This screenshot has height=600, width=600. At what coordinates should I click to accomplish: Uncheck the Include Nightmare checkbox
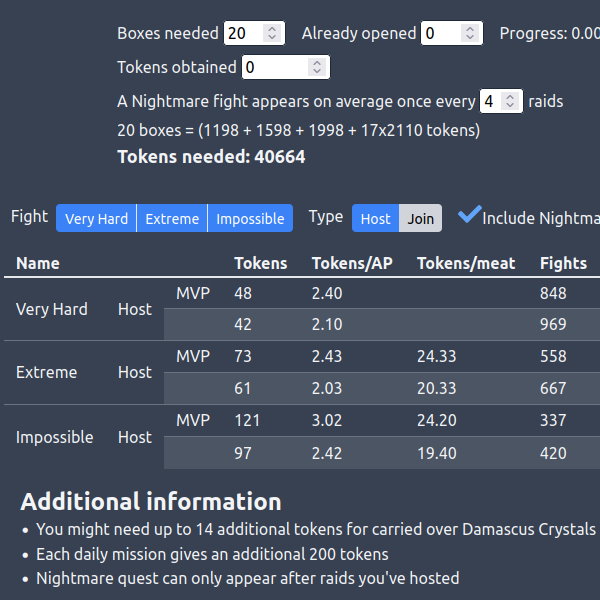click(x=468, y=216)
